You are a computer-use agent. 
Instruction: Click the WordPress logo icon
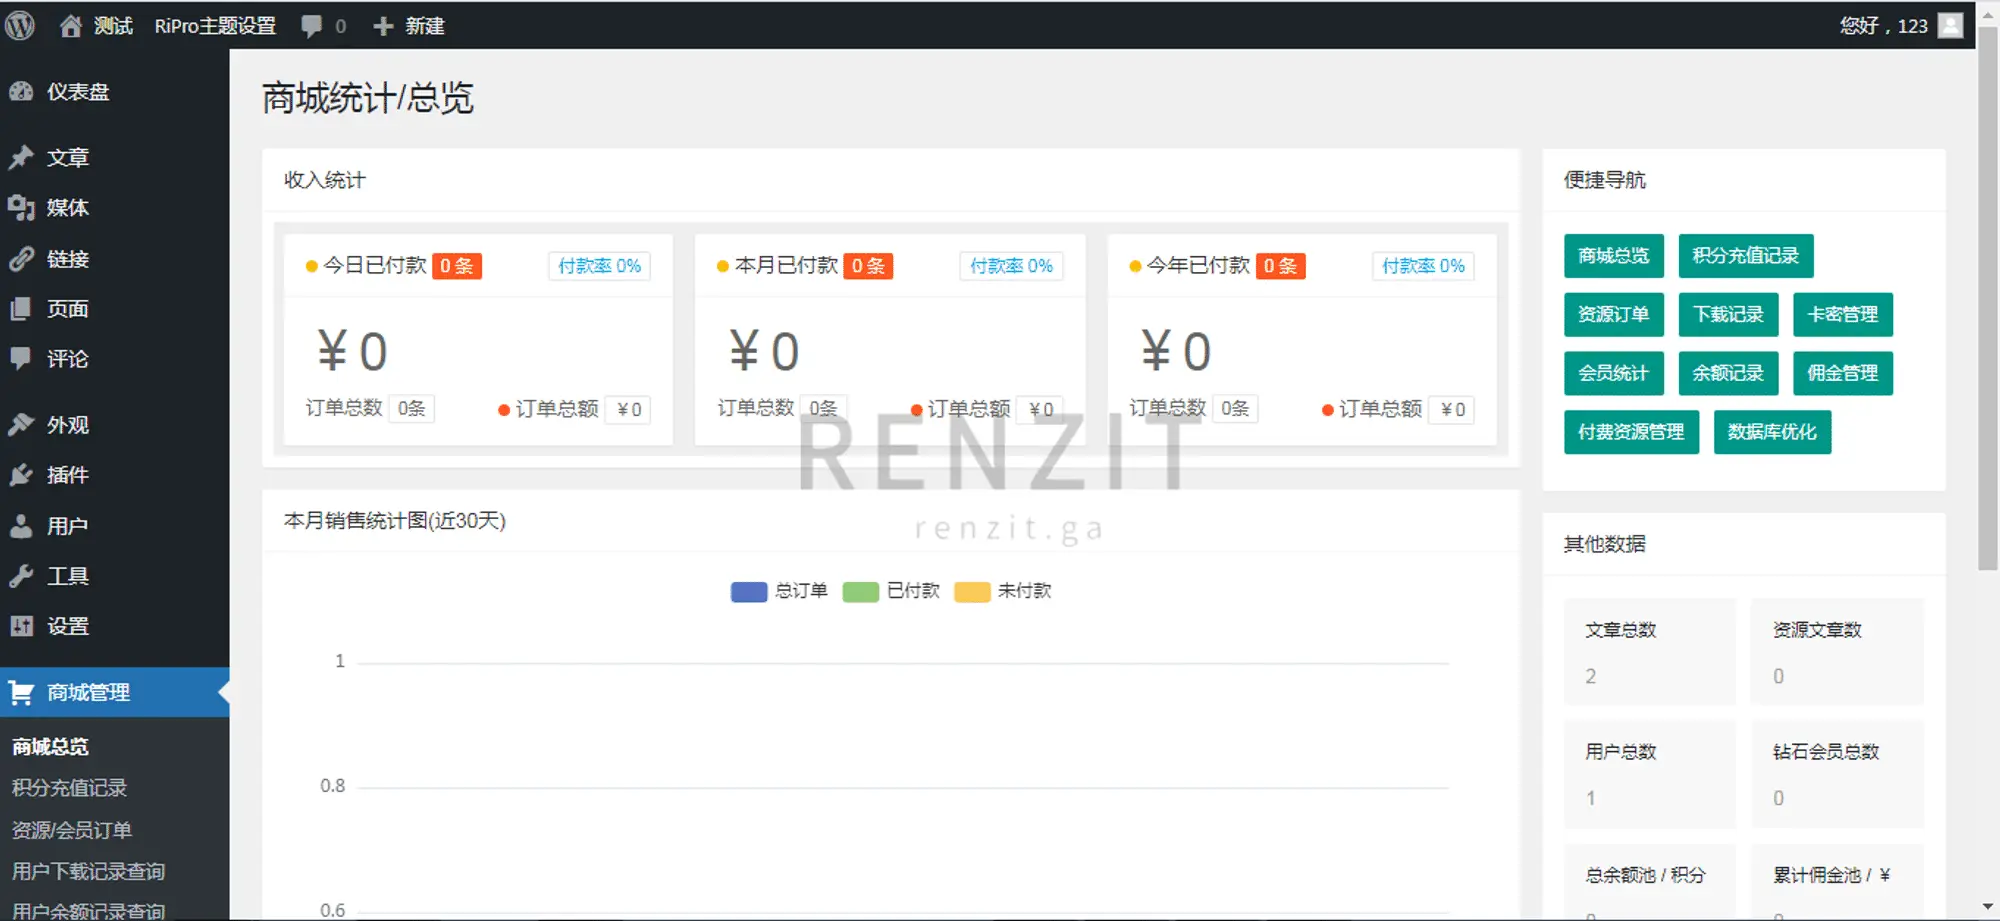(x=19, y=25)
